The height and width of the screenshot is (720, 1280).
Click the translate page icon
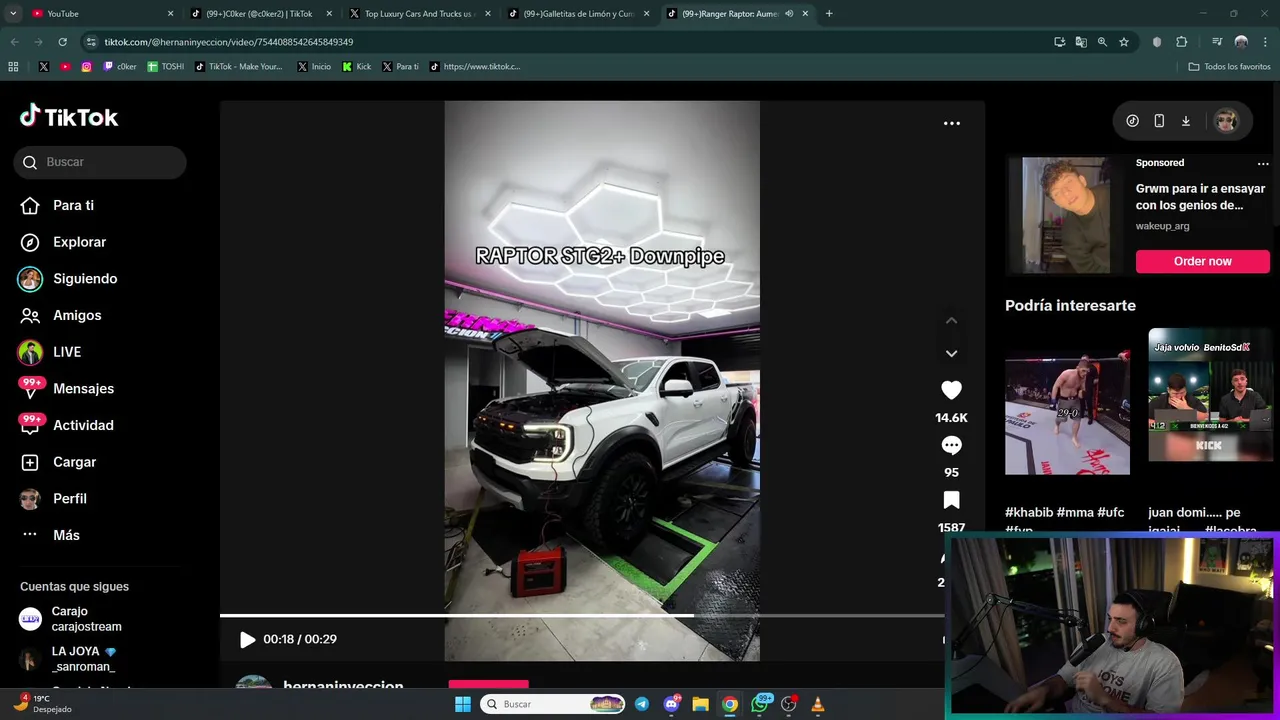(x=1081, y=42)
